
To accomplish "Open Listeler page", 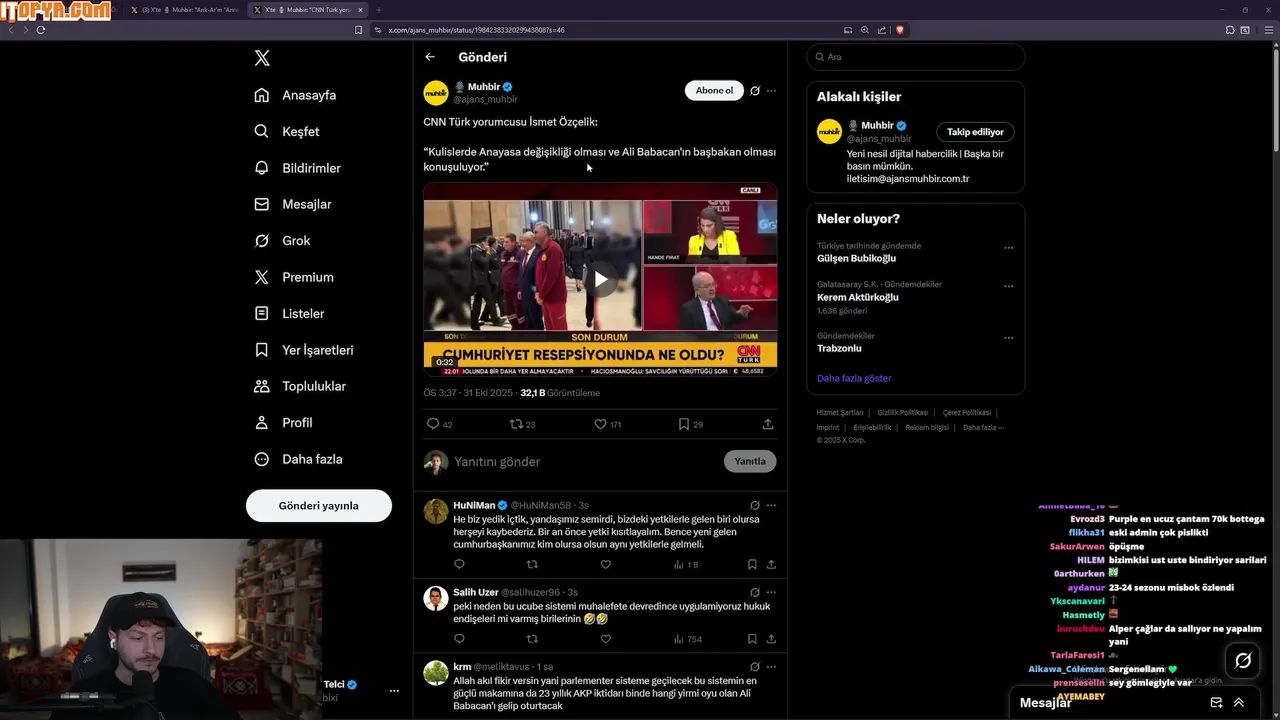I will [x=289, y=313].
